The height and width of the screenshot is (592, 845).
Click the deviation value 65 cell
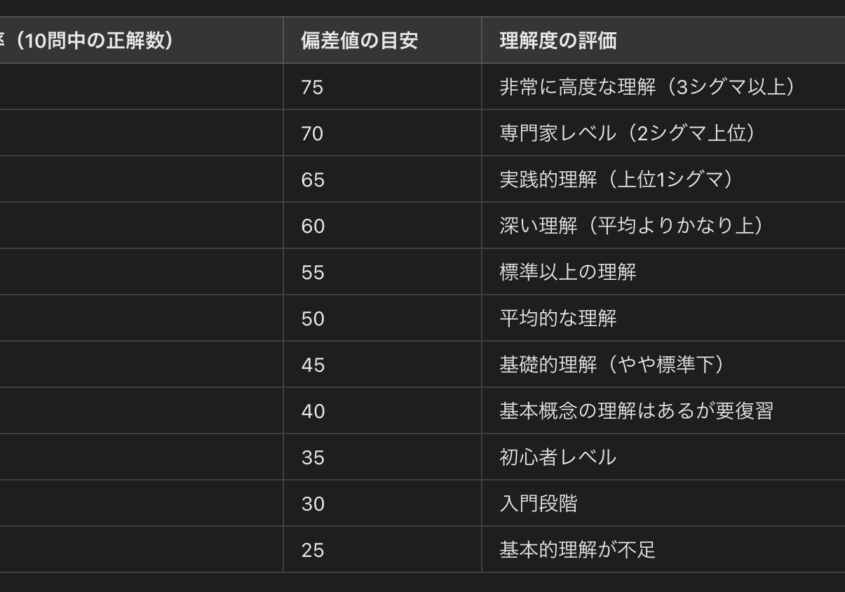[312, 180]
